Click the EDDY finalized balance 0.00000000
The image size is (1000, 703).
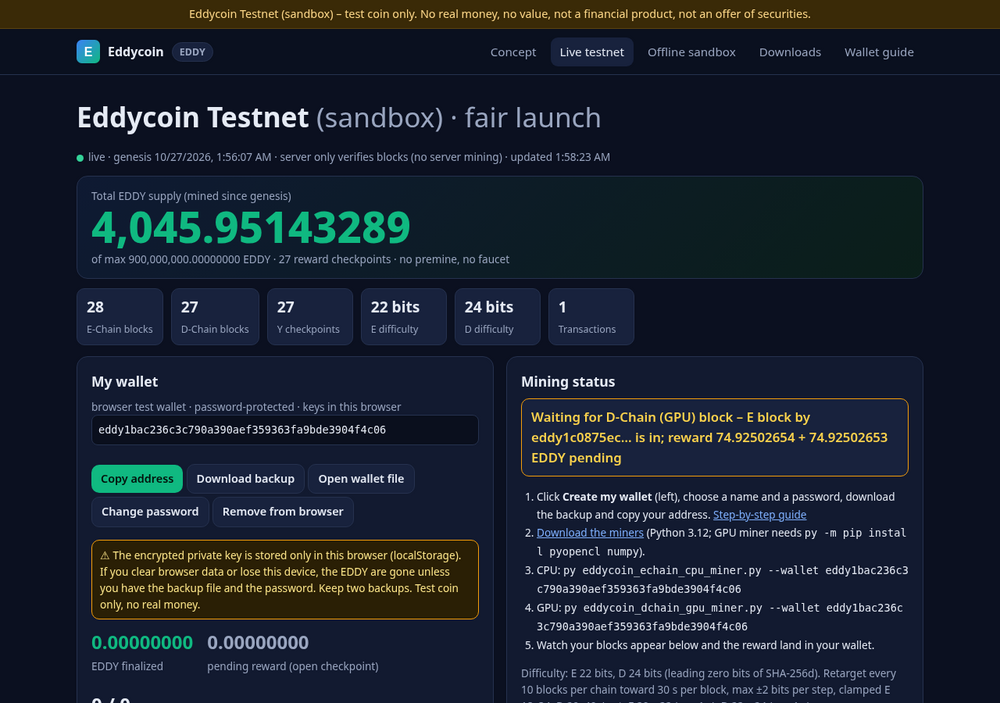coord(142,642)
